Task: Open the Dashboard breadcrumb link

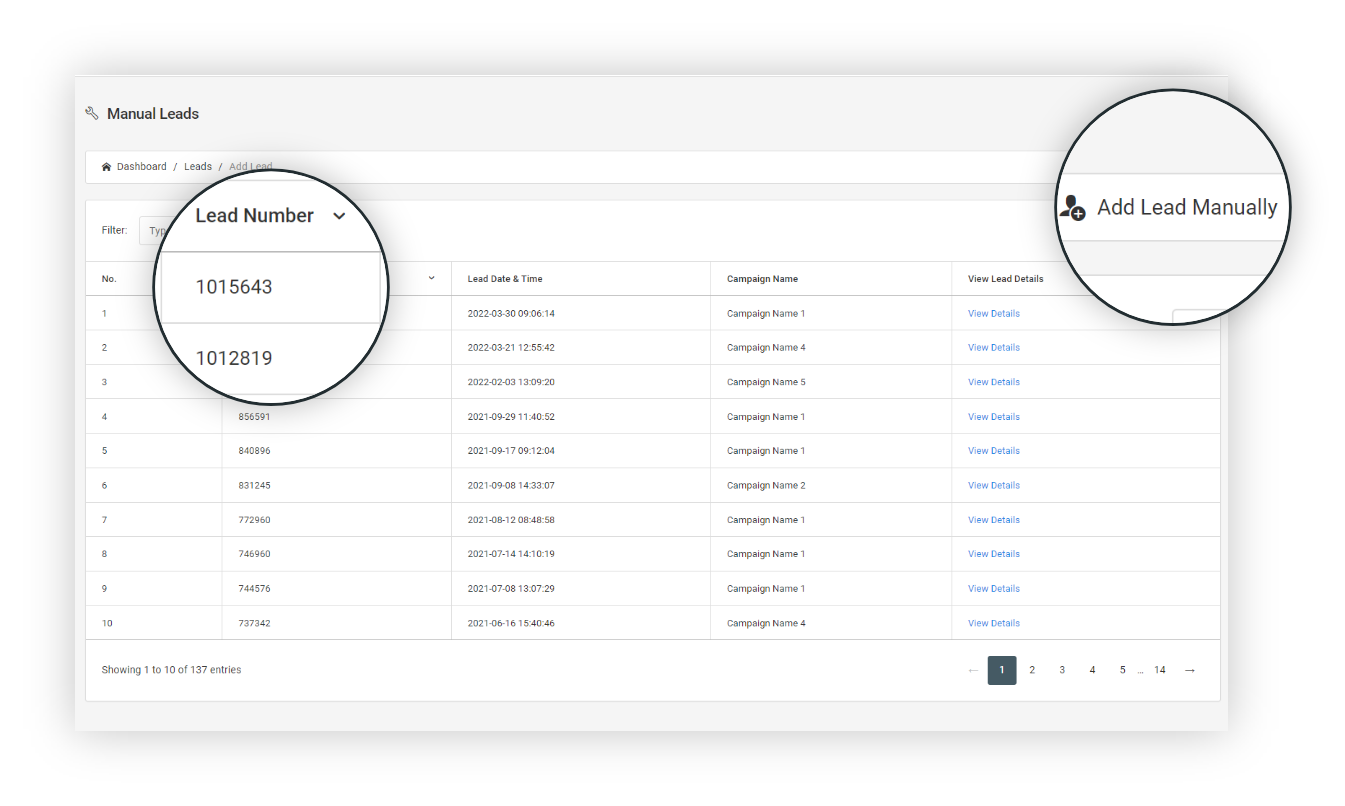Action: (141, 167)
